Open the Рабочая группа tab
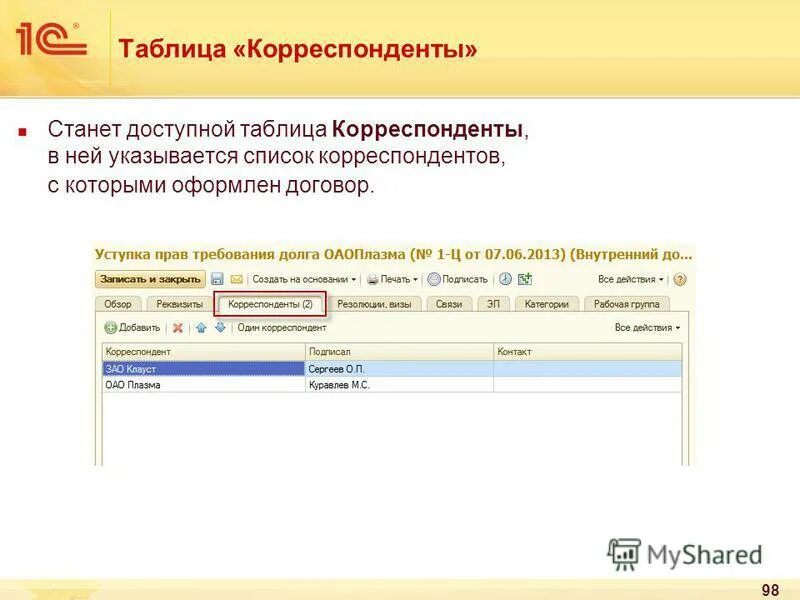Screen dimensions: 800x600 (x=628, y=304)
